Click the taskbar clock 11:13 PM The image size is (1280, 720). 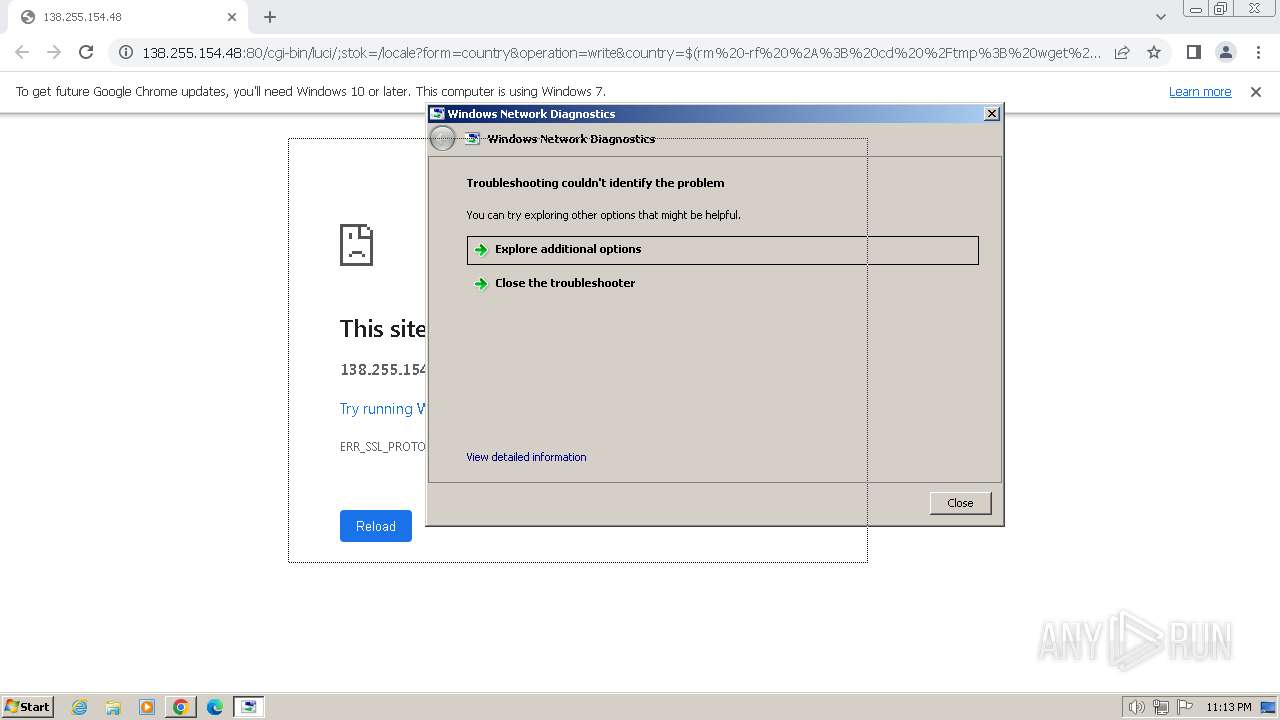[x=1229, y=707]
